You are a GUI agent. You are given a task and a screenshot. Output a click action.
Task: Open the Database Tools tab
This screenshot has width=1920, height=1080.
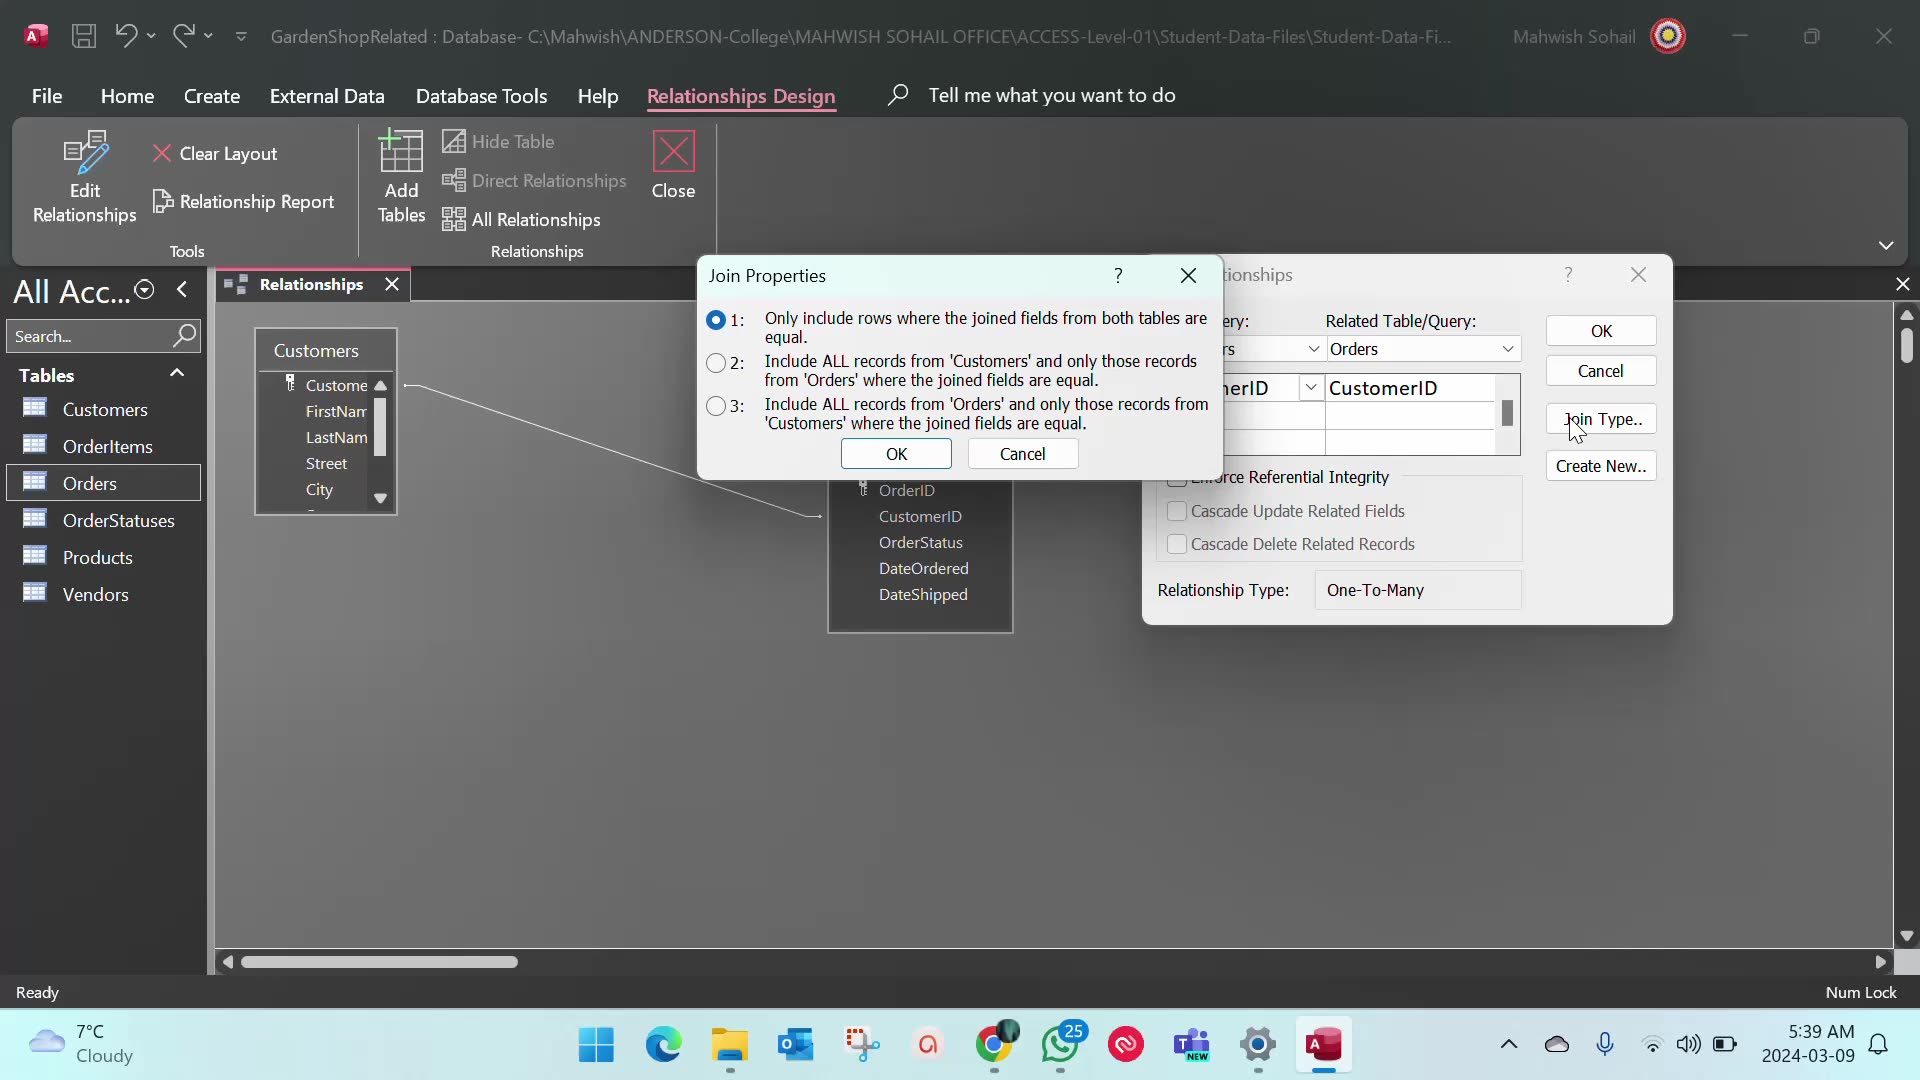click(481, 96)
